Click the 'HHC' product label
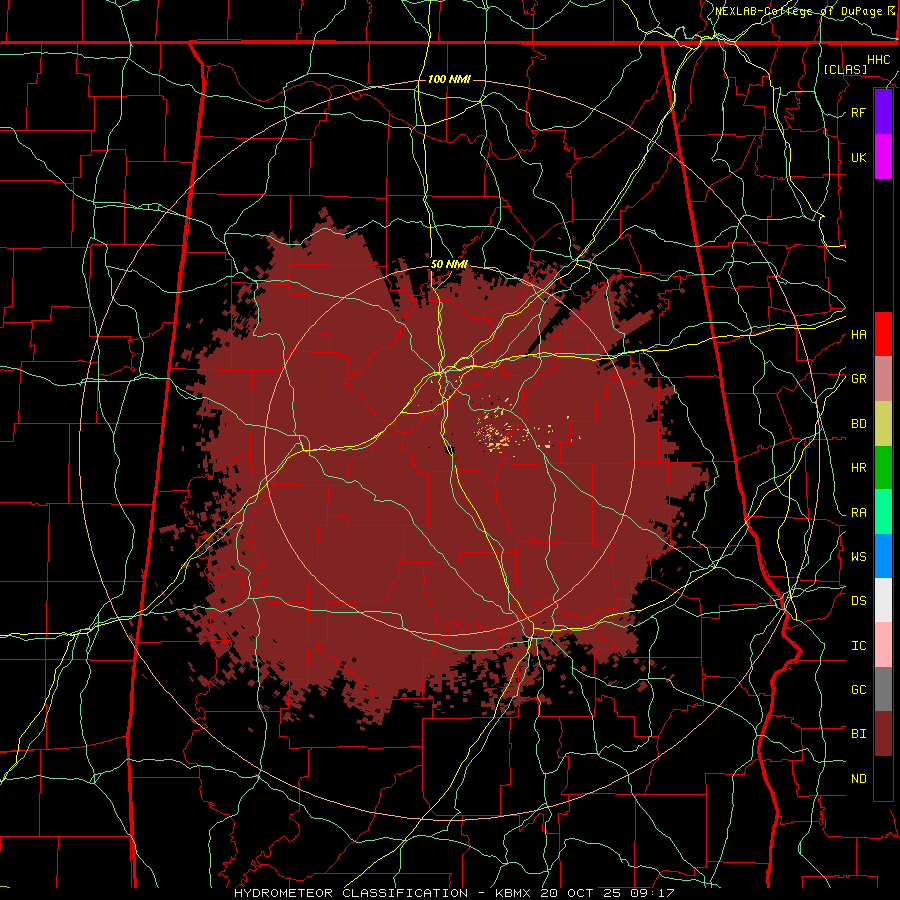 [878, 60]
